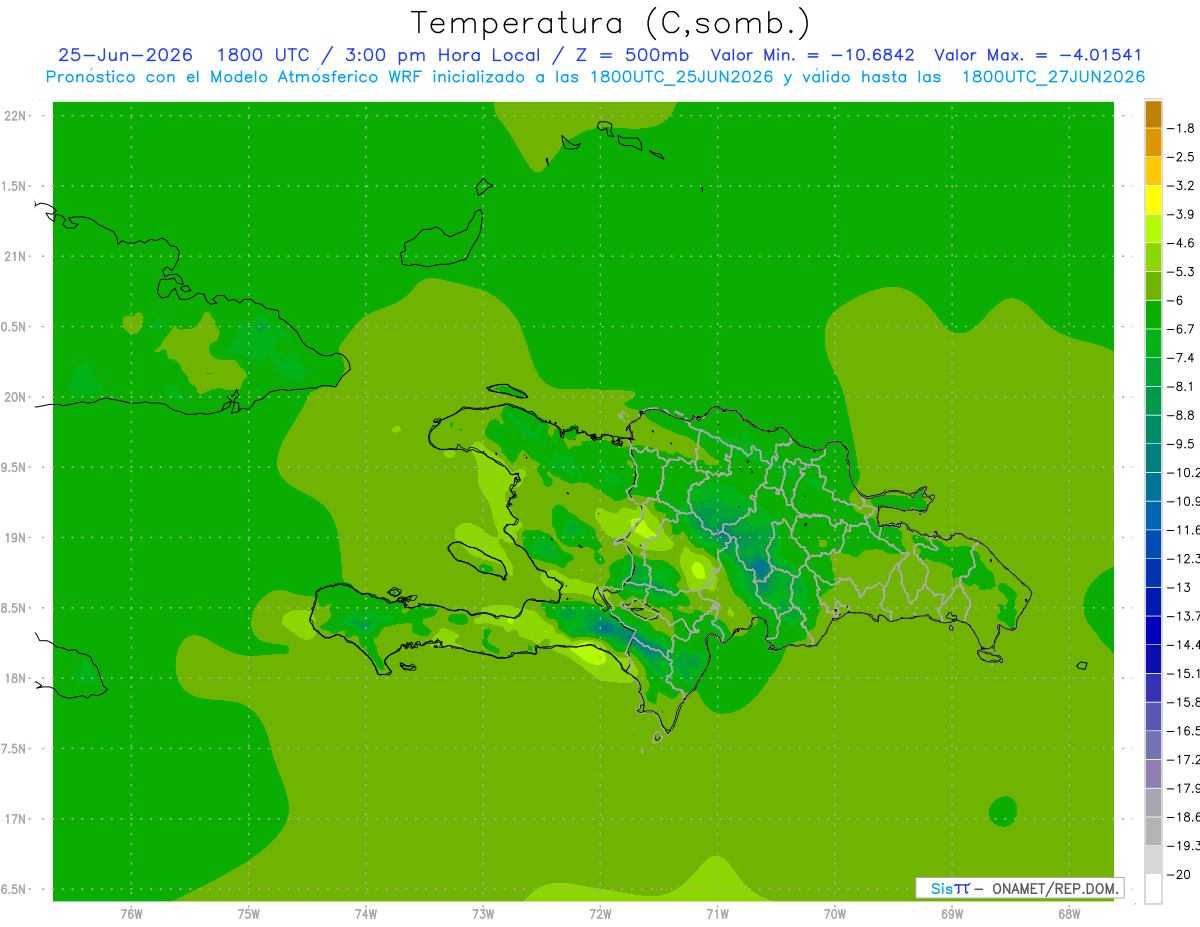This screenshot has width=1200, height=927.
Task: Click the '-8.1' colorbar value
Action: coord(1182,386)
